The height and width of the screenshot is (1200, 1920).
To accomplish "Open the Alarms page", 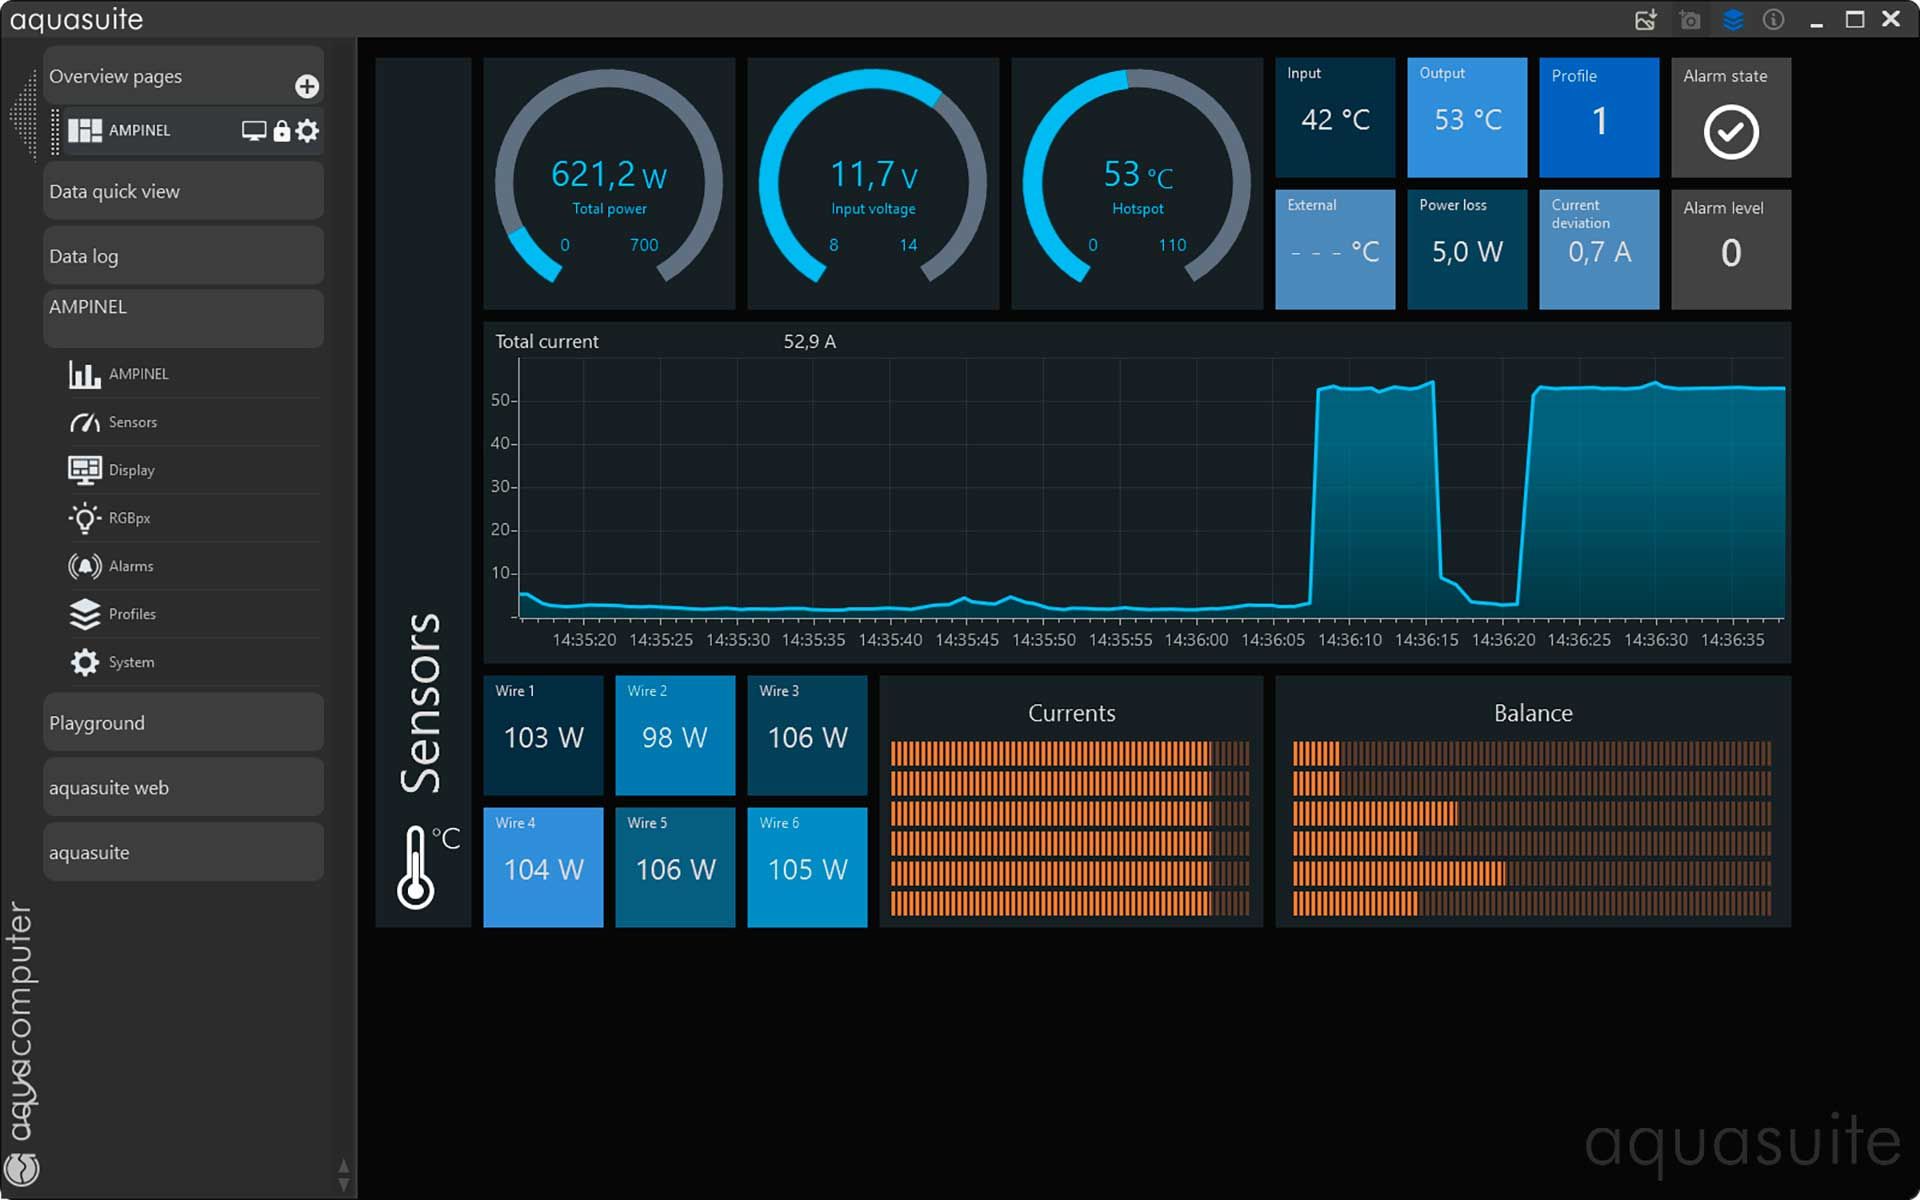I will click(x=131, y=566).
